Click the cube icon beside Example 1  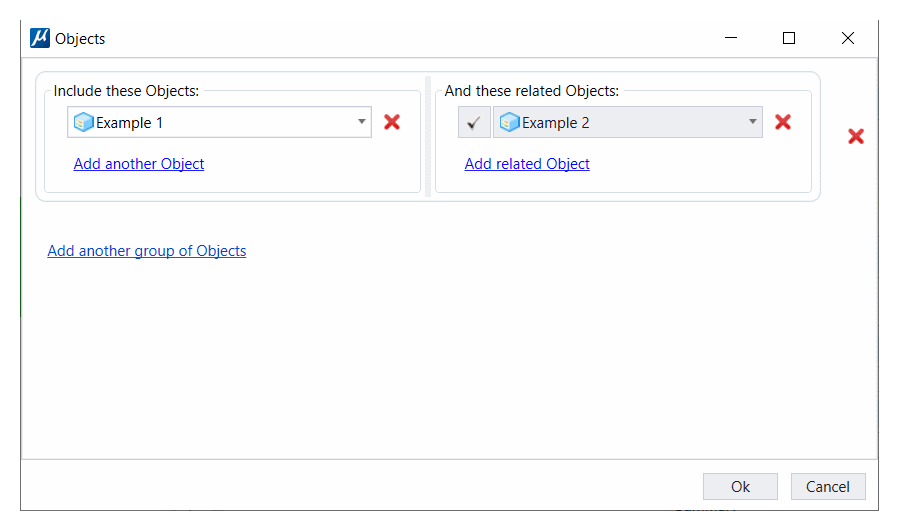coord(84,123)
